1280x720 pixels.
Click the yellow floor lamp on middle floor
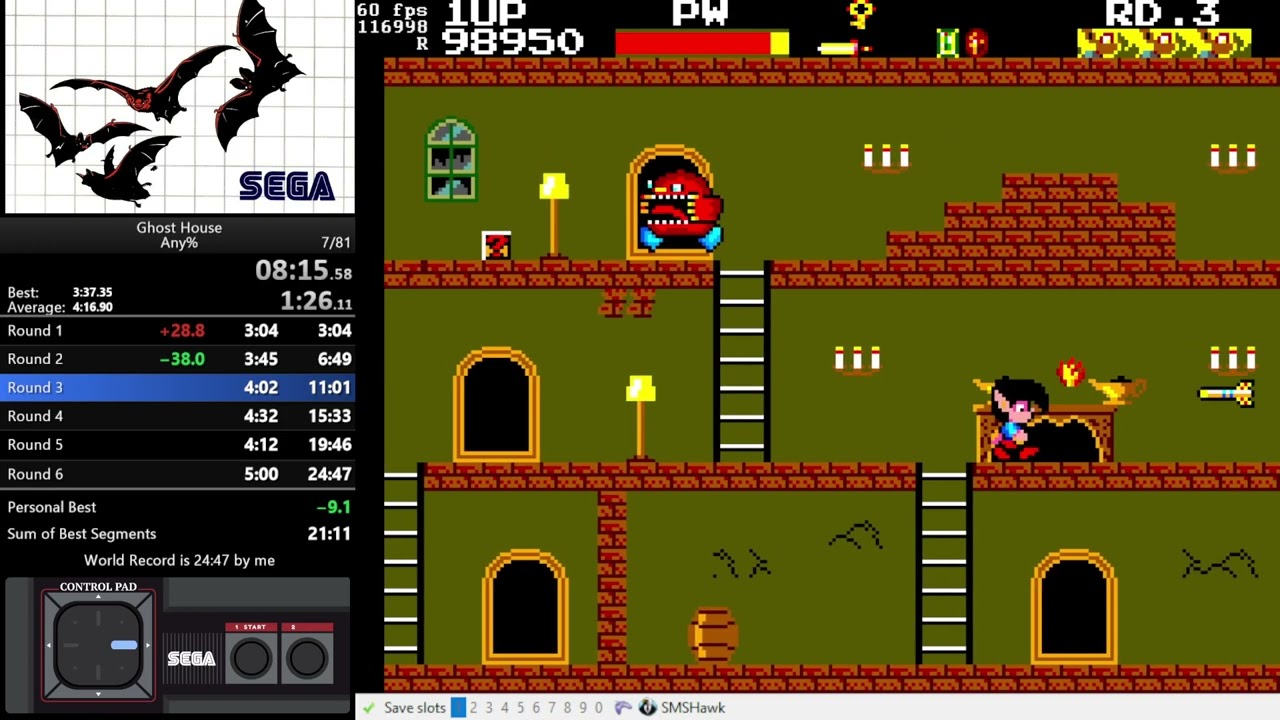point(641,418)
